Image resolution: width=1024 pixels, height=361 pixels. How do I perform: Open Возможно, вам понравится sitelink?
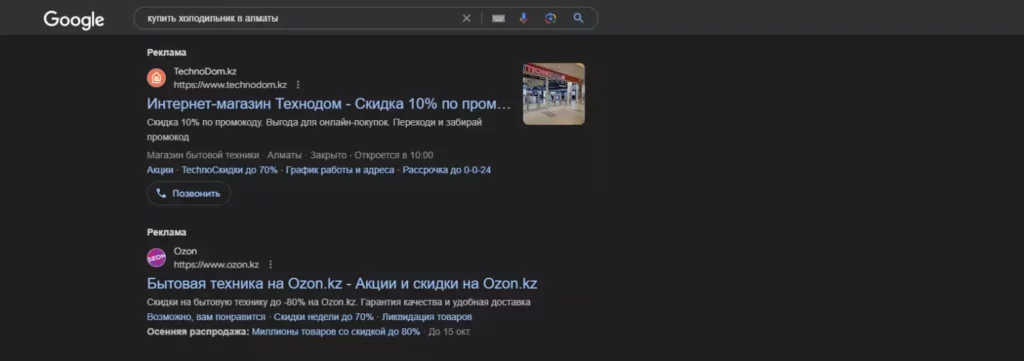click(x=206, y=317)
